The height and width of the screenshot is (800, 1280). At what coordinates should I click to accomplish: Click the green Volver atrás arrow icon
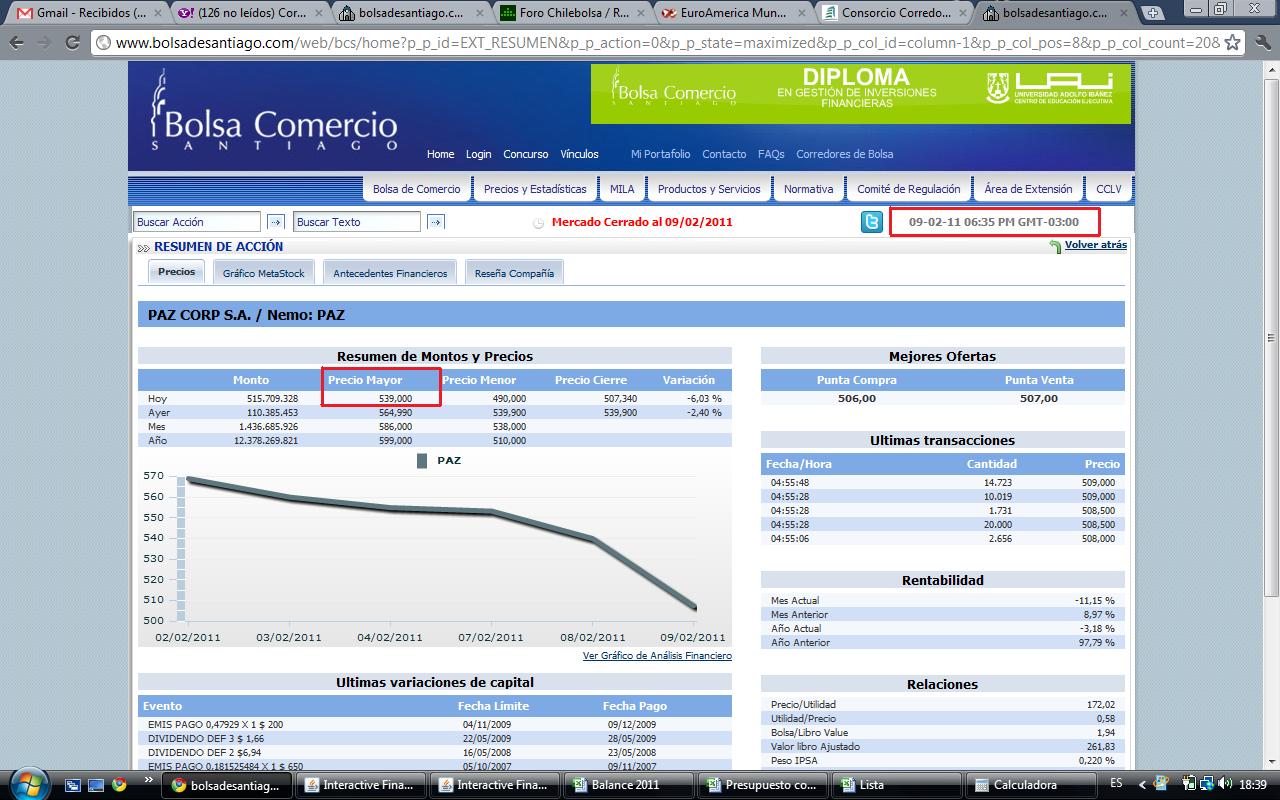click(1055, 246)
